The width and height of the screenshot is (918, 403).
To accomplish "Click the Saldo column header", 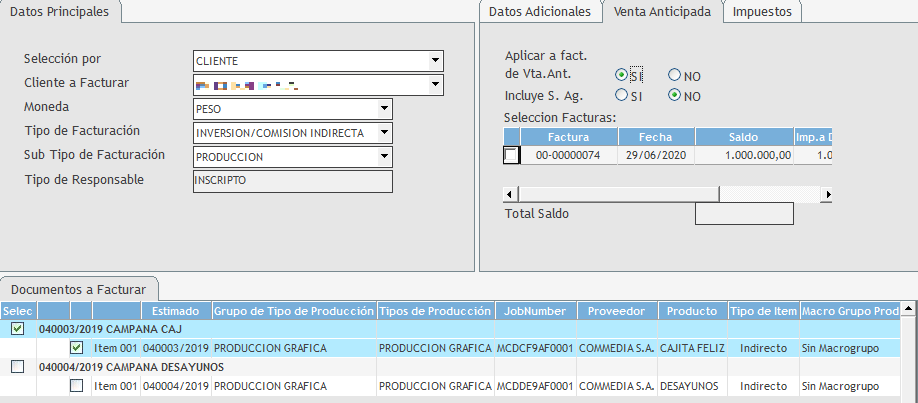I will pyautogui.click(x=743, y=137).
